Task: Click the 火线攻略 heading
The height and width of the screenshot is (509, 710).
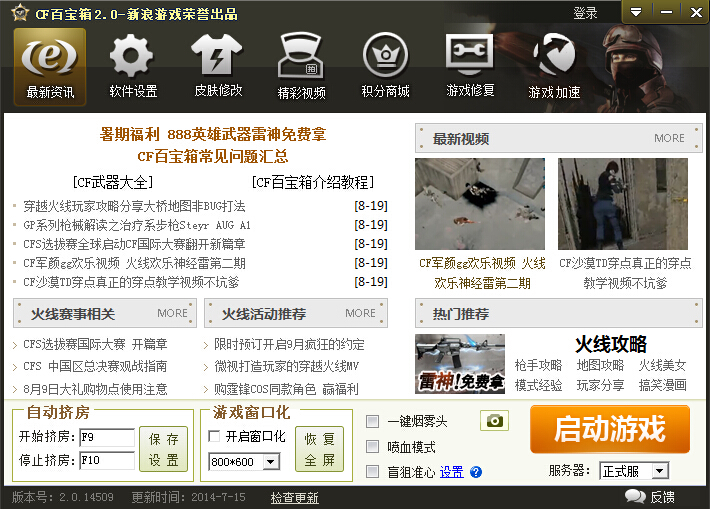Action: [x=611, y=345]
